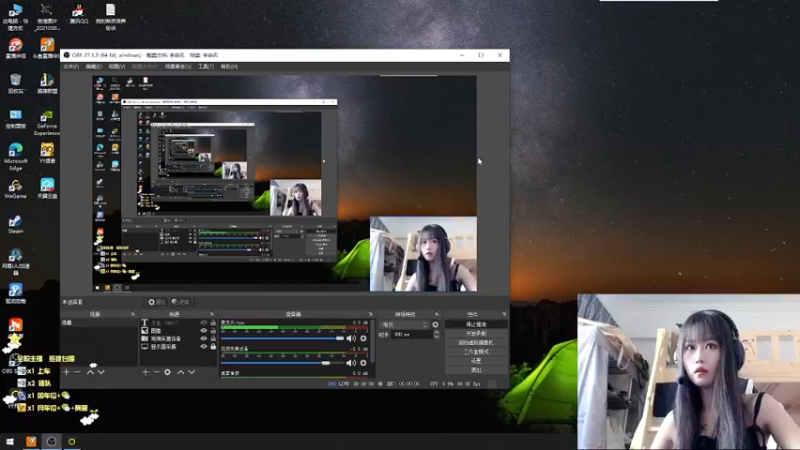Open the 工具(T) menu in OBS
This screenshot has height=450, width=800.
pos(206,67)
